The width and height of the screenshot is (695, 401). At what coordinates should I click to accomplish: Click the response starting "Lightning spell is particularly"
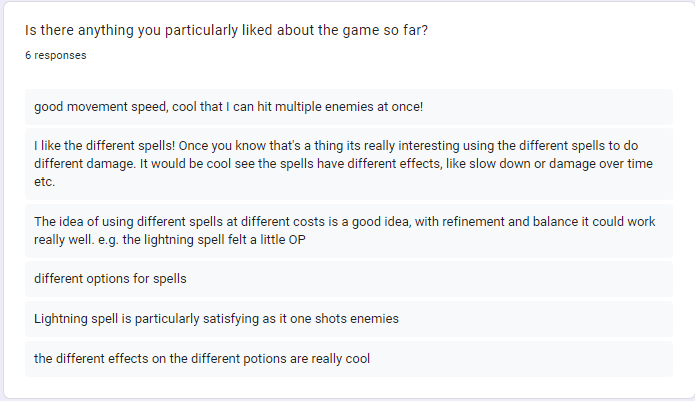click(216, 319)
